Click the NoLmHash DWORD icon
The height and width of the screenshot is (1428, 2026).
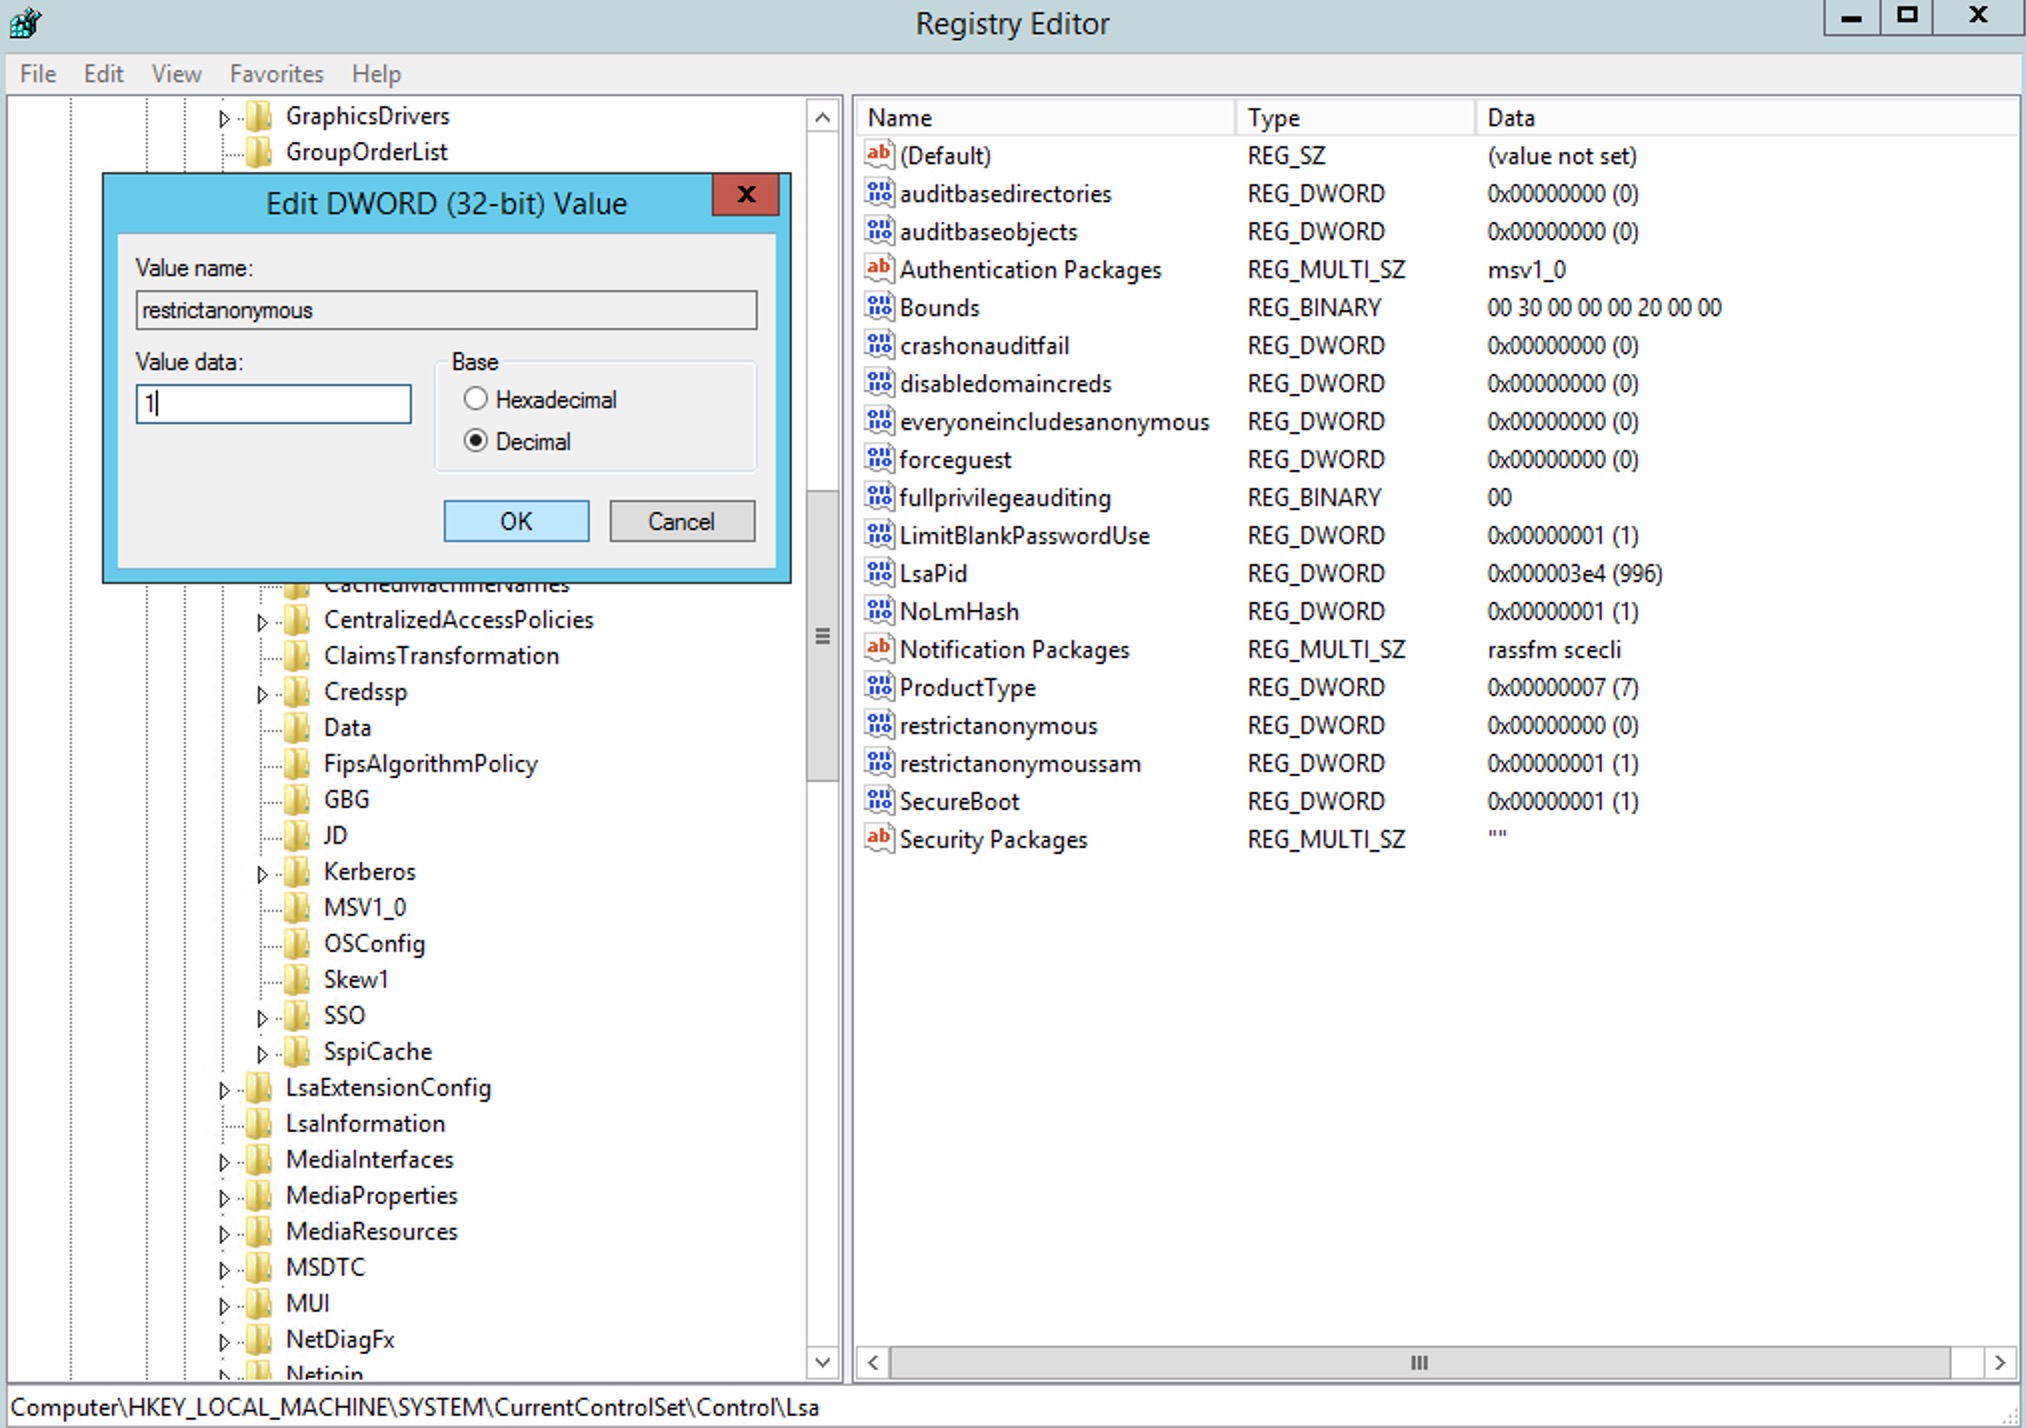[879, 611]
